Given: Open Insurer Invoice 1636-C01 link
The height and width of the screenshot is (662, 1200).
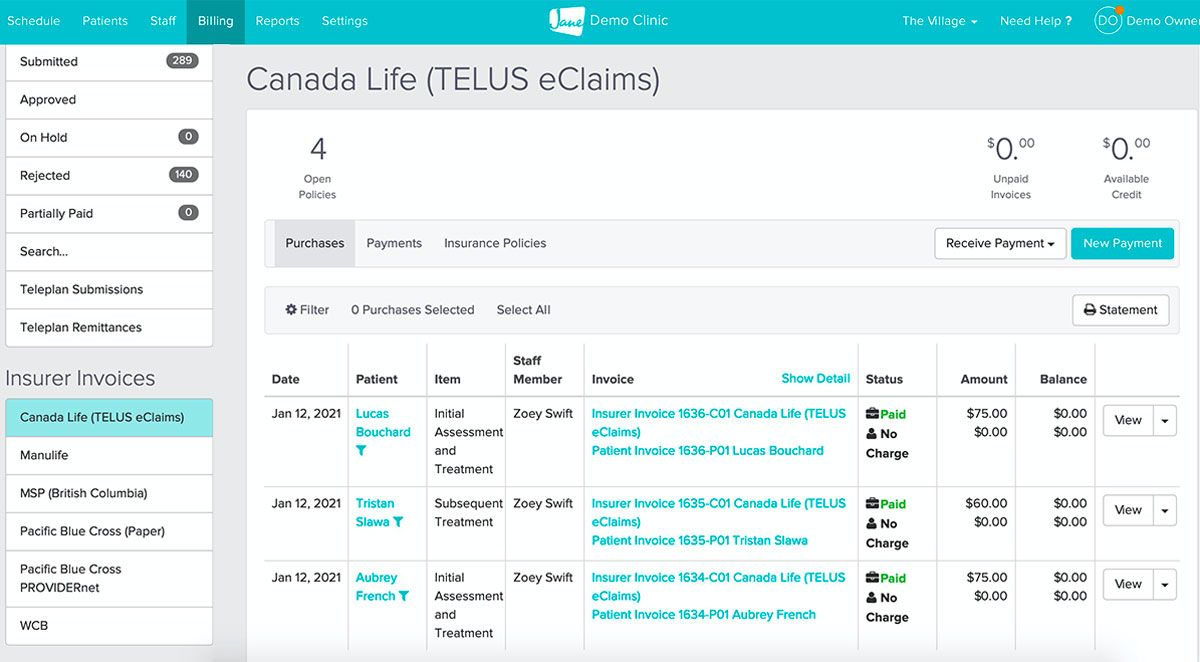Looking at the screenshot, I should point(718,414).
